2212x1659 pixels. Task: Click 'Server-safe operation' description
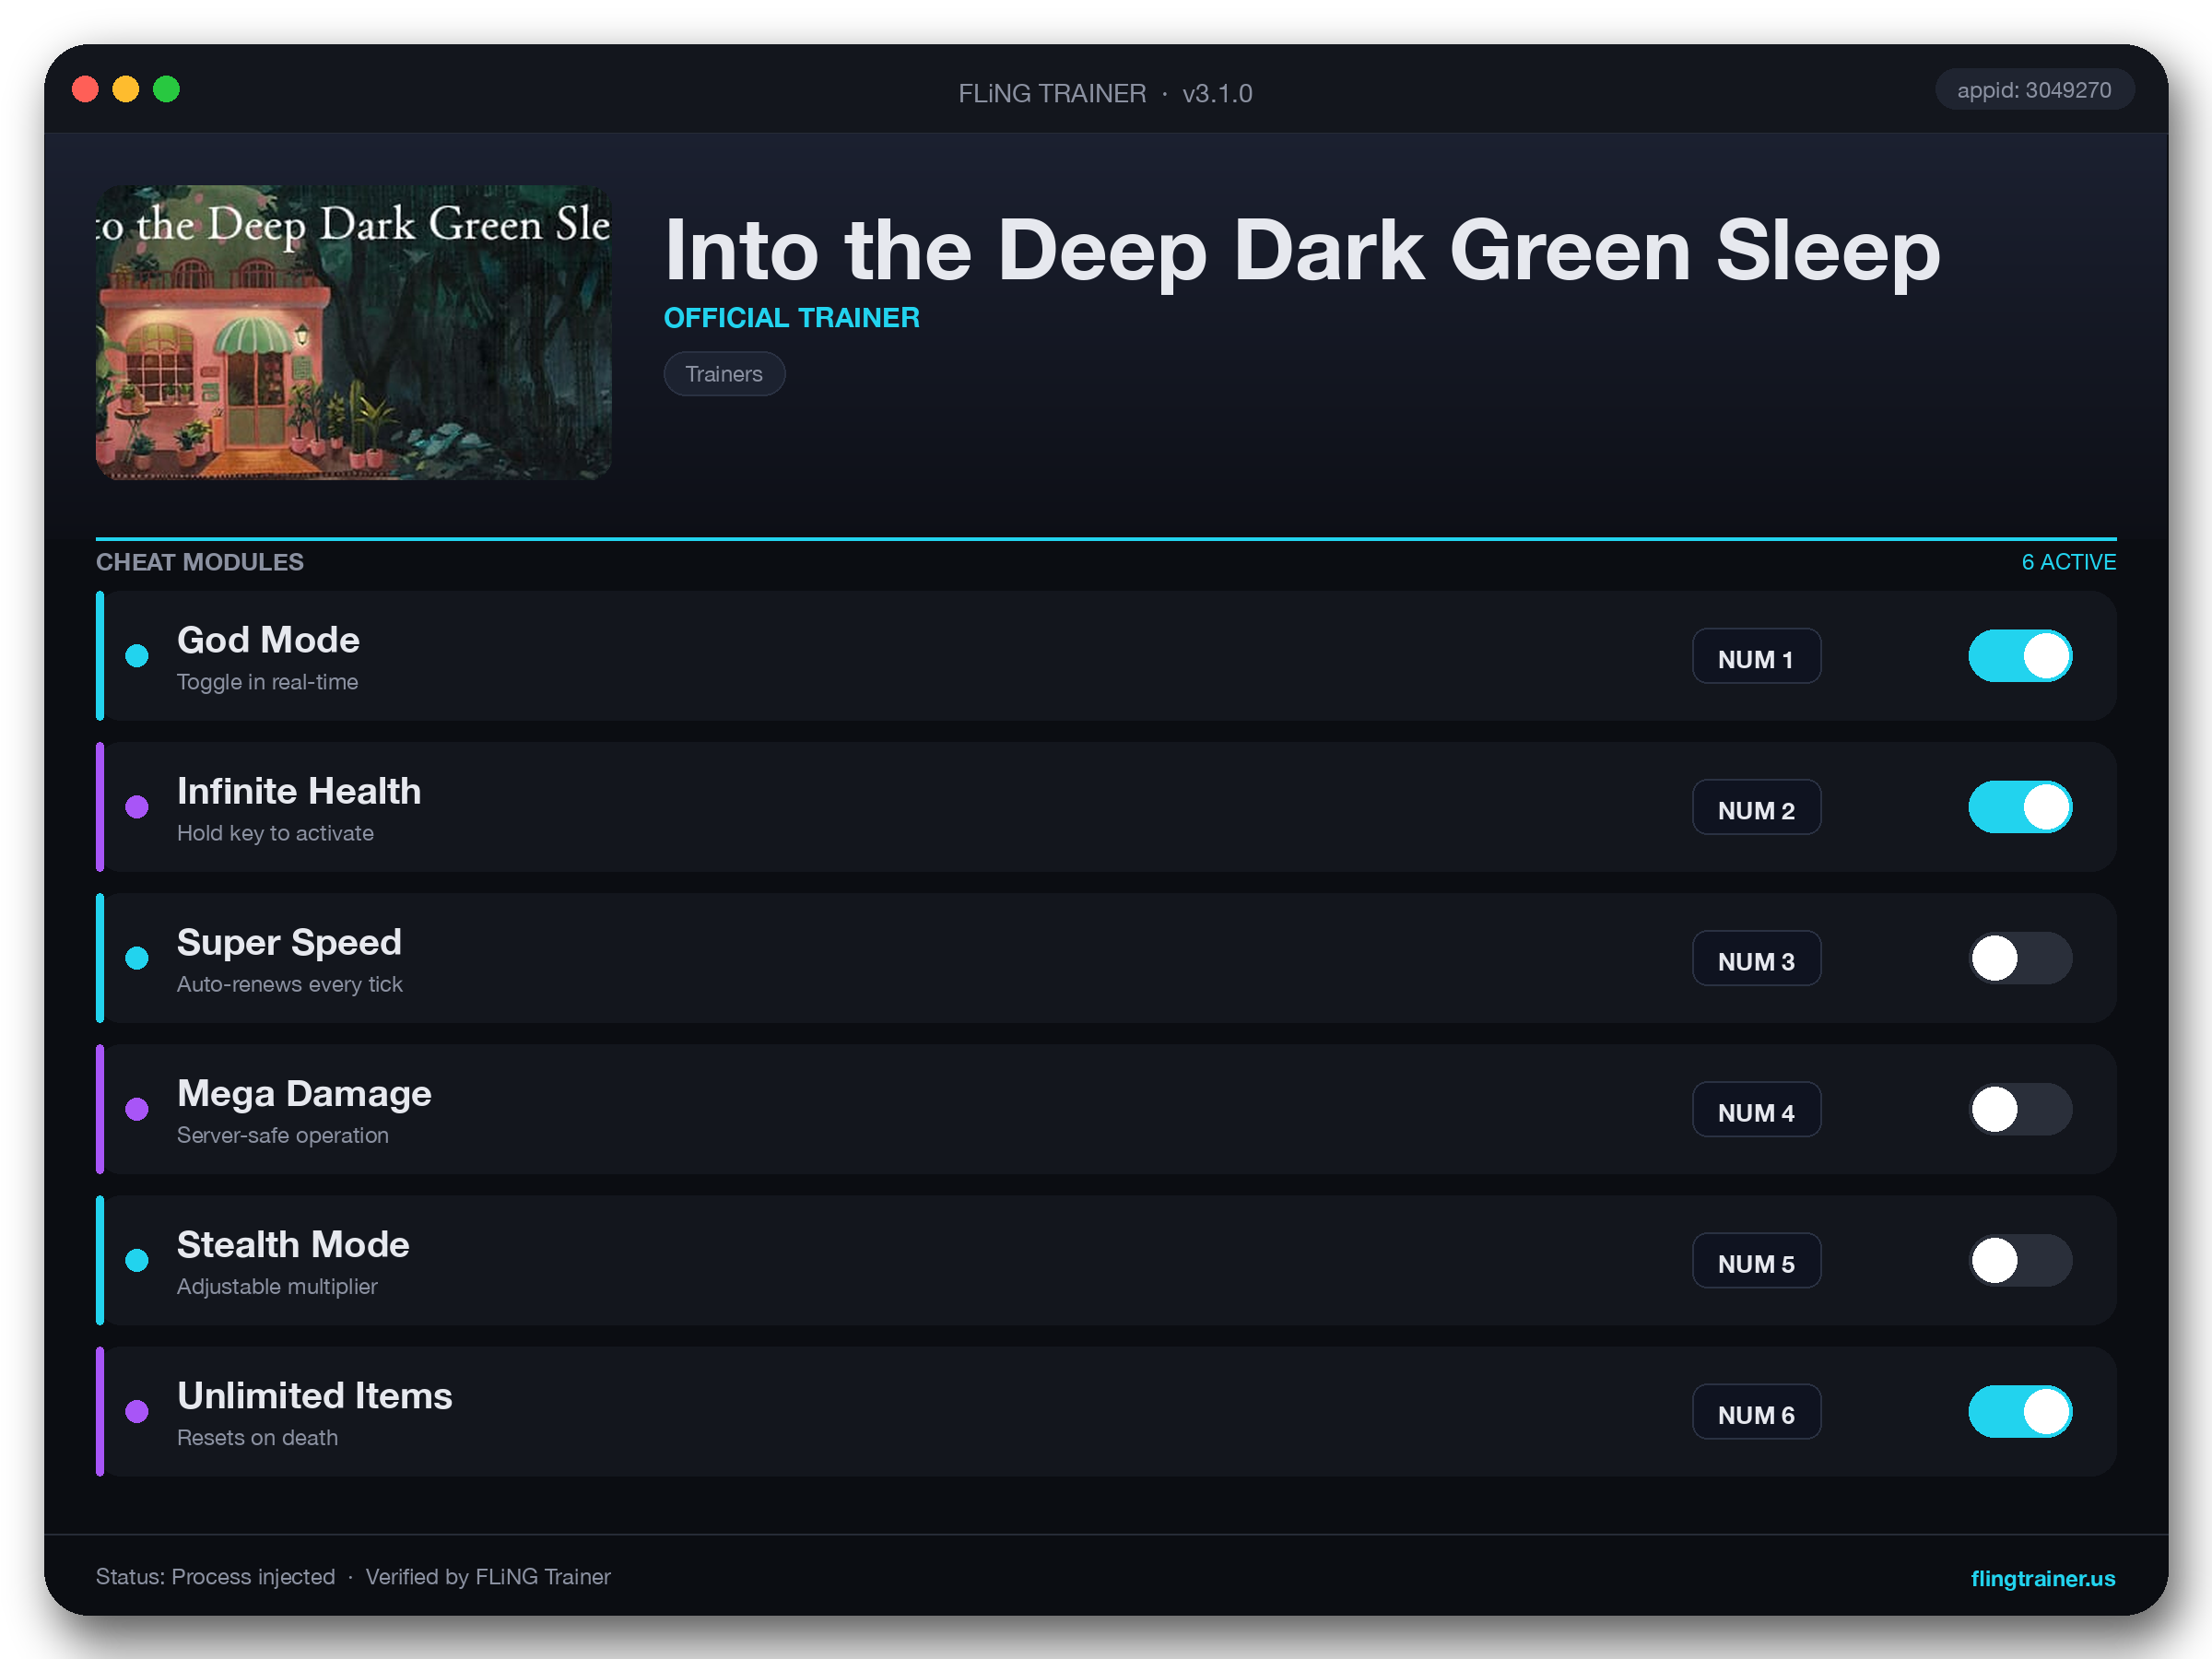tap(283, 1135)
